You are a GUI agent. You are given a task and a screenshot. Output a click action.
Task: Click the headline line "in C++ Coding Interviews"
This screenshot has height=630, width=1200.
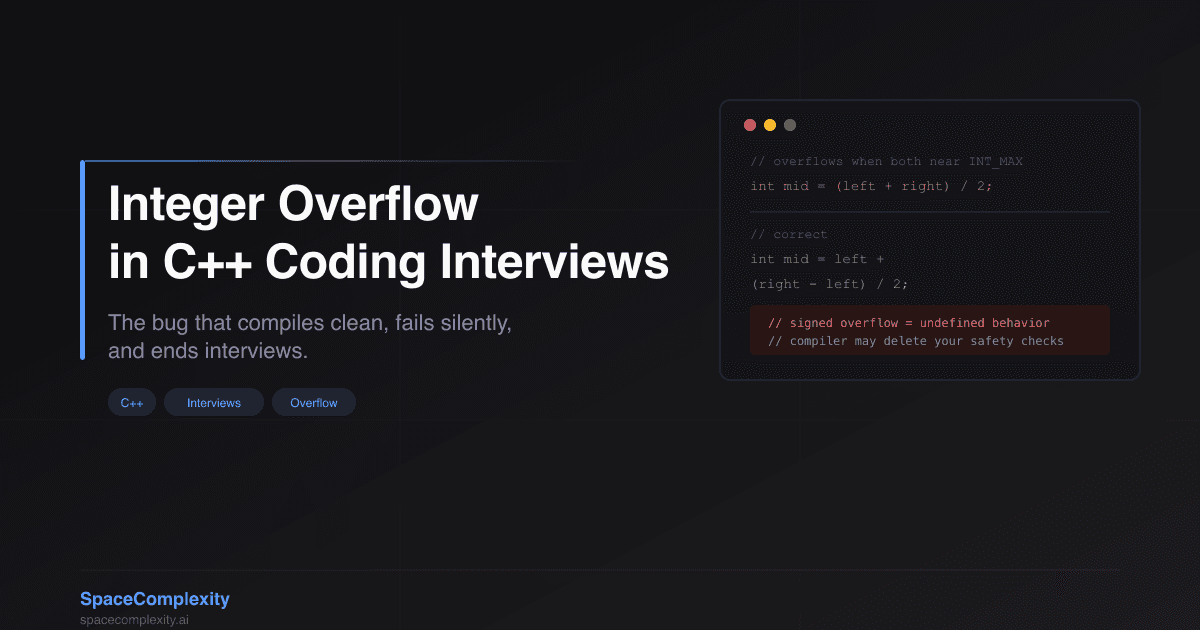pos(388,262)
